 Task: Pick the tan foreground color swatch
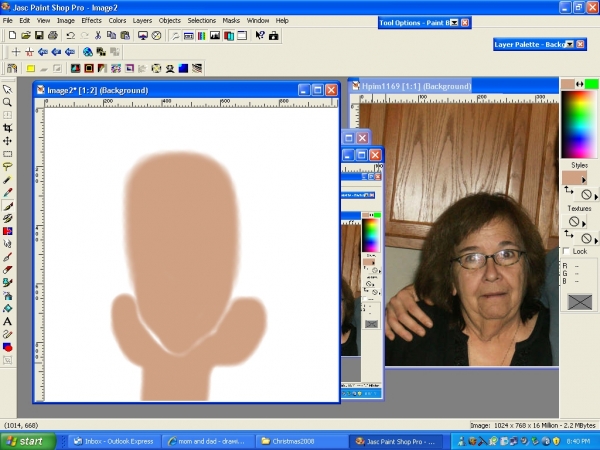(x=568, y=84)
